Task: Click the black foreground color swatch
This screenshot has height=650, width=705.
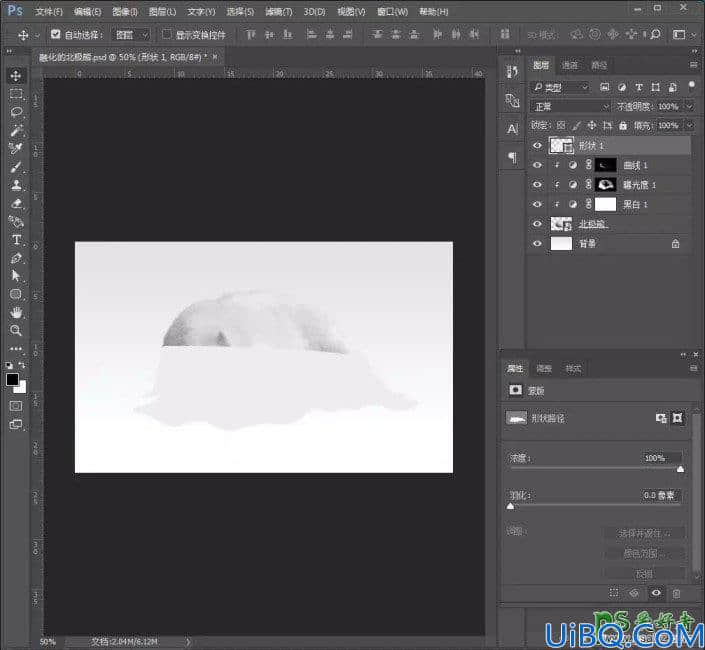Action: (12, 379)
